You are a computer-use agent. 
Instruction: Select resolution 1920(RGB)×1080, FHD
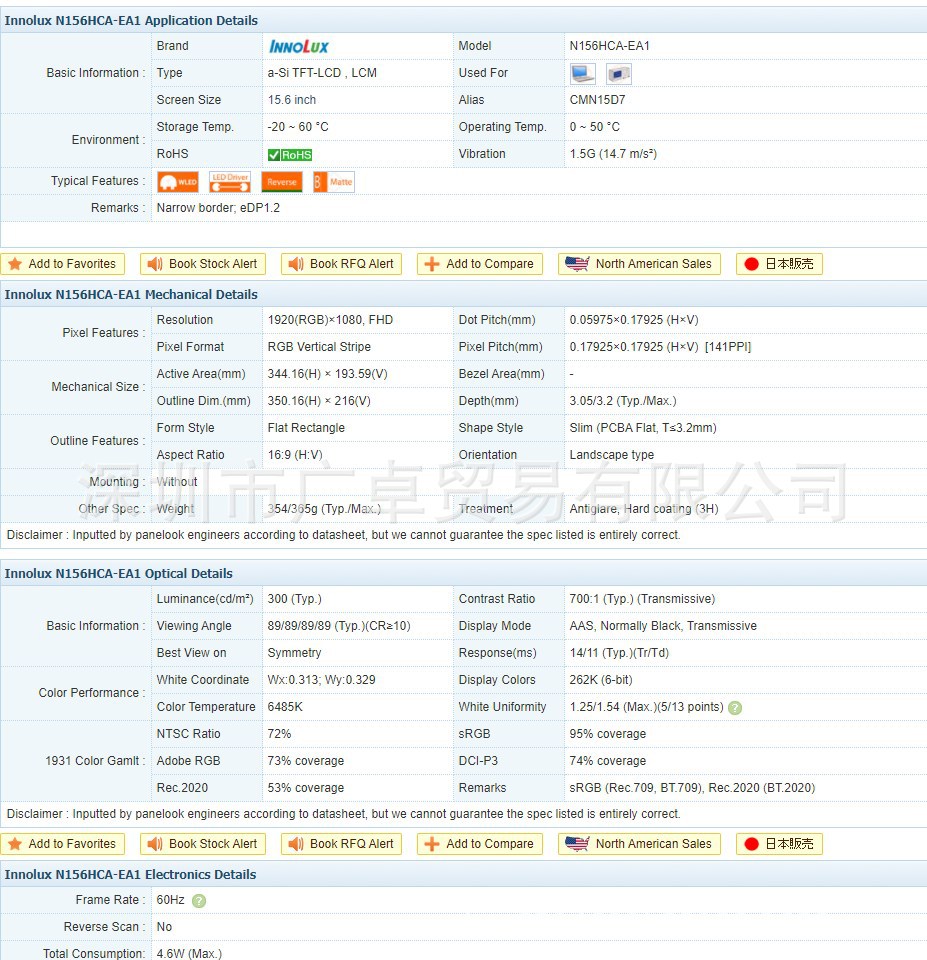330,320
